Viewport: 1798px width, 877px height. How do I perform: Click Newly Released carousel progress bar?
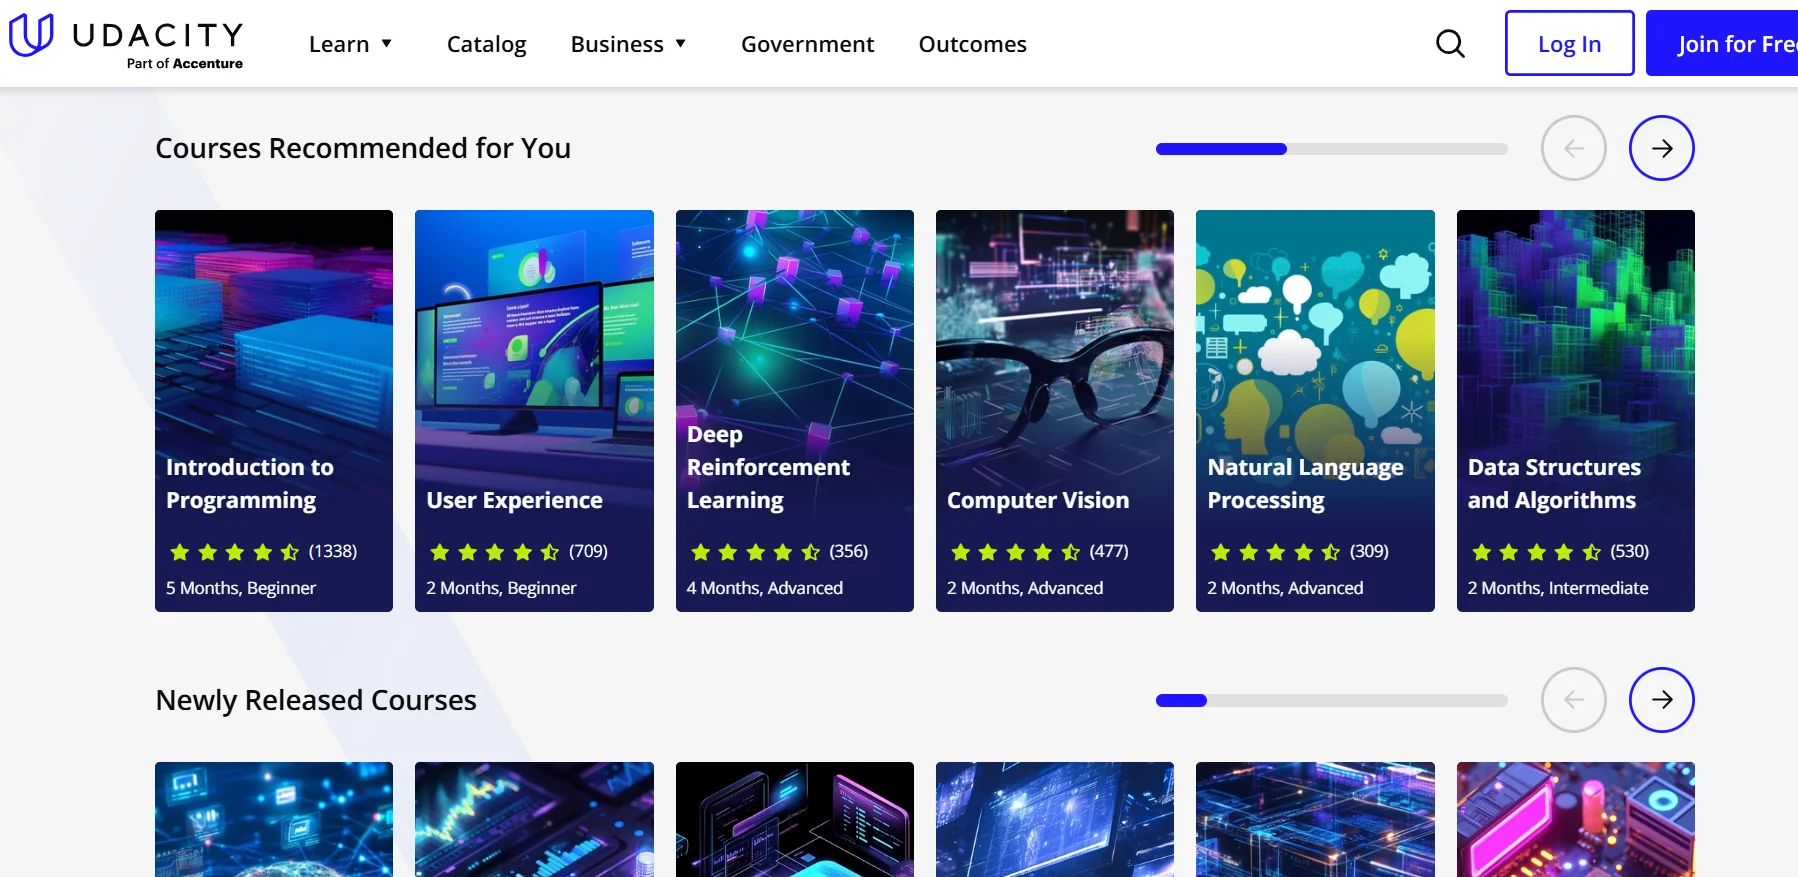point(1331,701)
